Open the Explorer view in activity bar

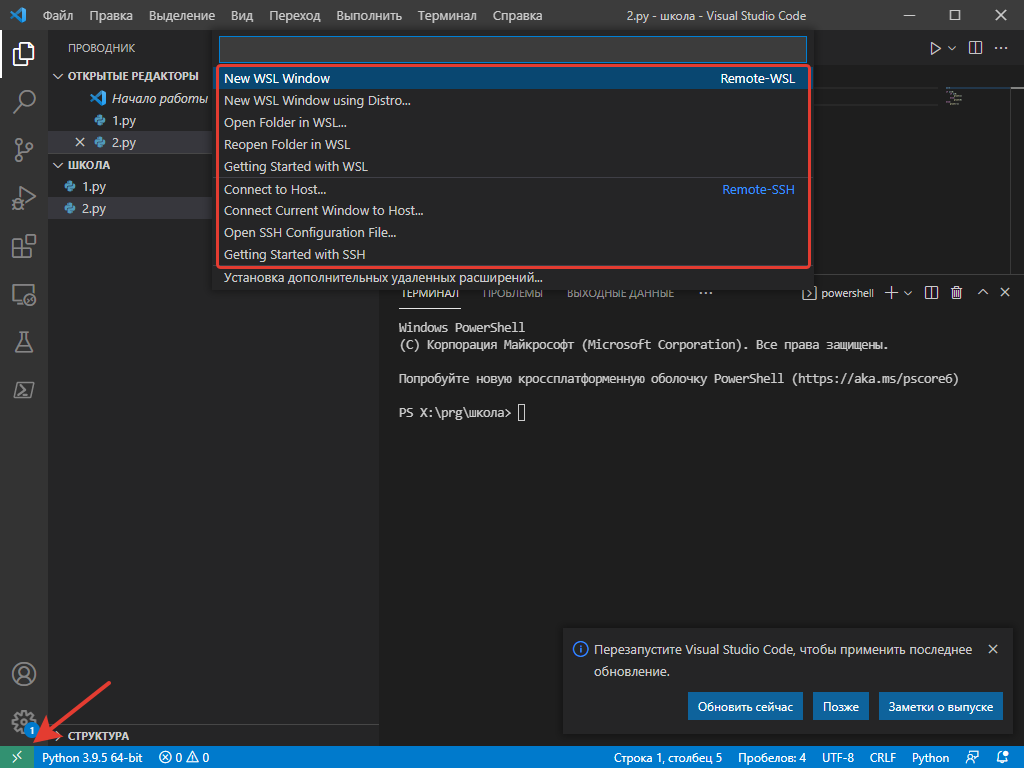click(24, 54)
